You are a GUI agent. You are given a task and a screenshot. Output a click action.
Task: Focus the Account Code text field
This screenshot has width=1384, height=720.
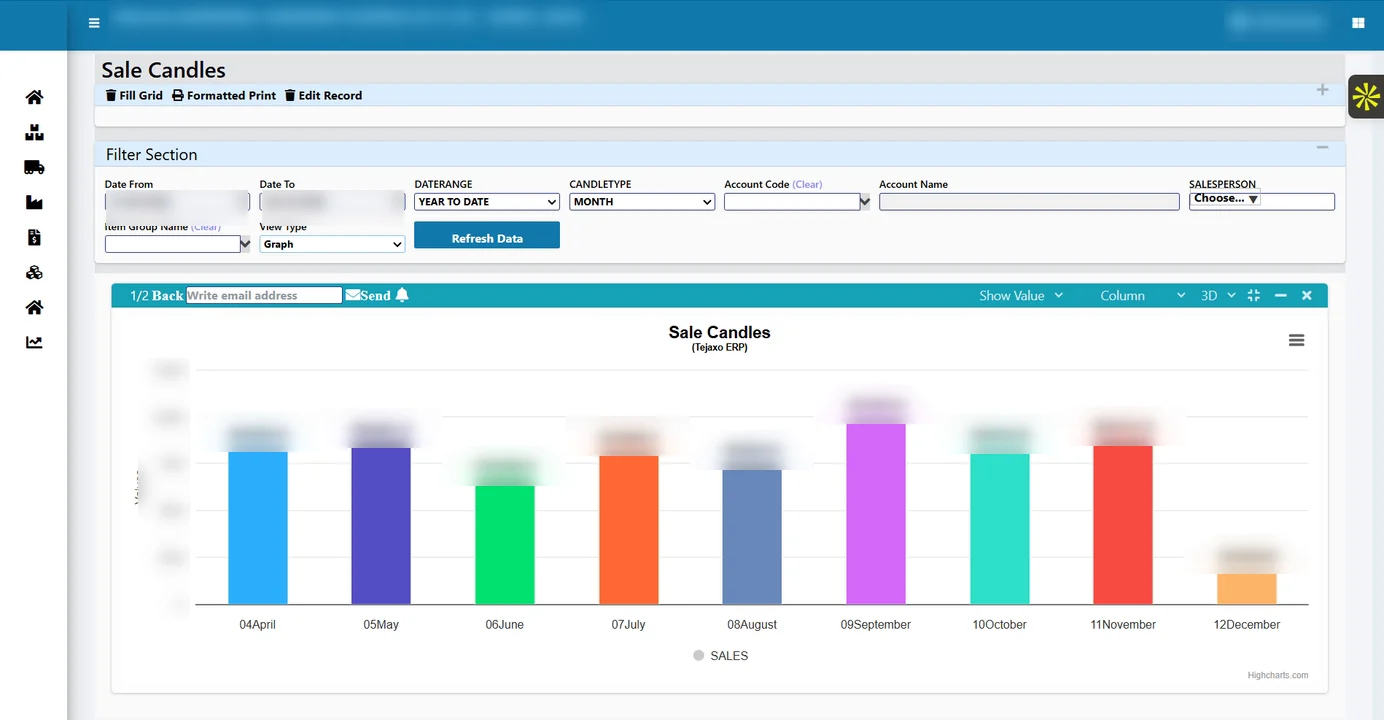pyautogui.click(x=791, y=202)
